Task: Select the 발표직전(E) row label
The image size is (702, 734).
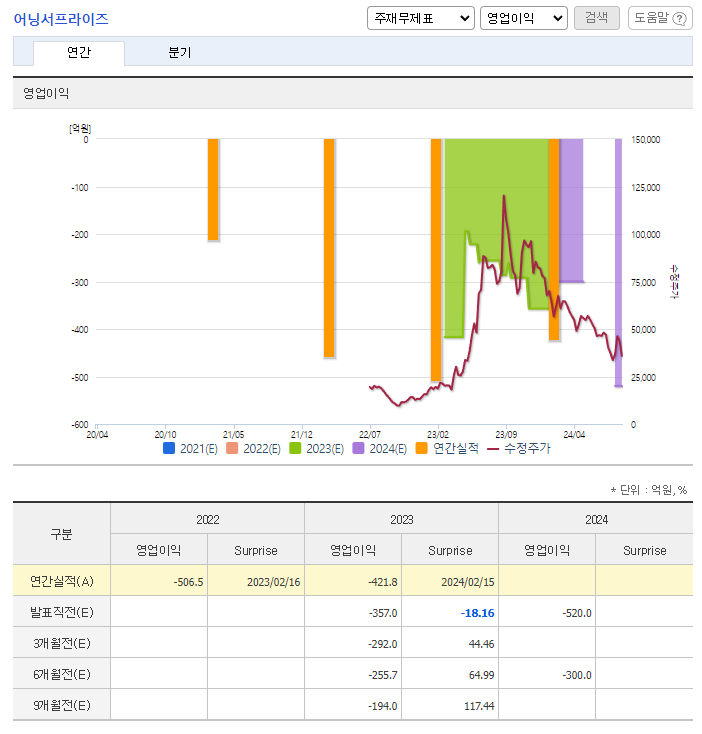Action: point(61,612)
